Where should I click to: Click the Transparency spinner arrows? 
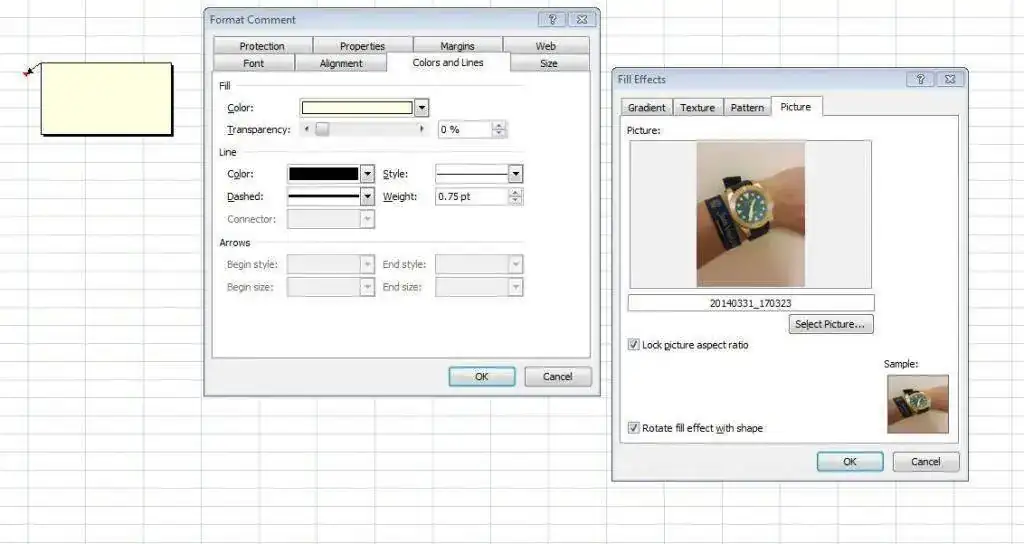pos(499,129)
